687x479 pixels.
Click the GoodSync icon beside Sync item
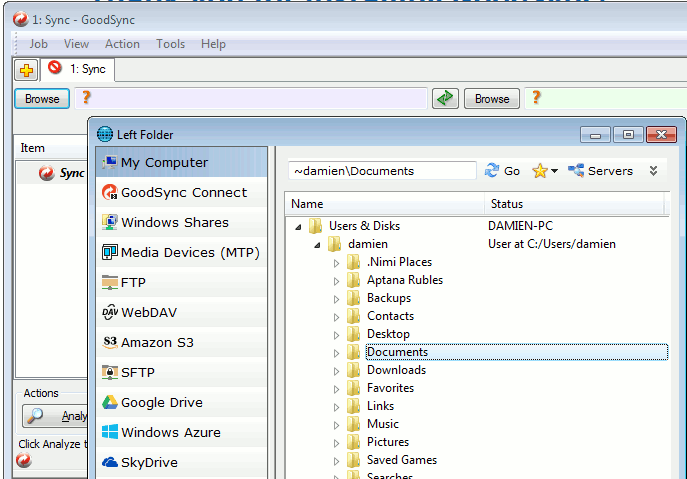click(46, 173)
